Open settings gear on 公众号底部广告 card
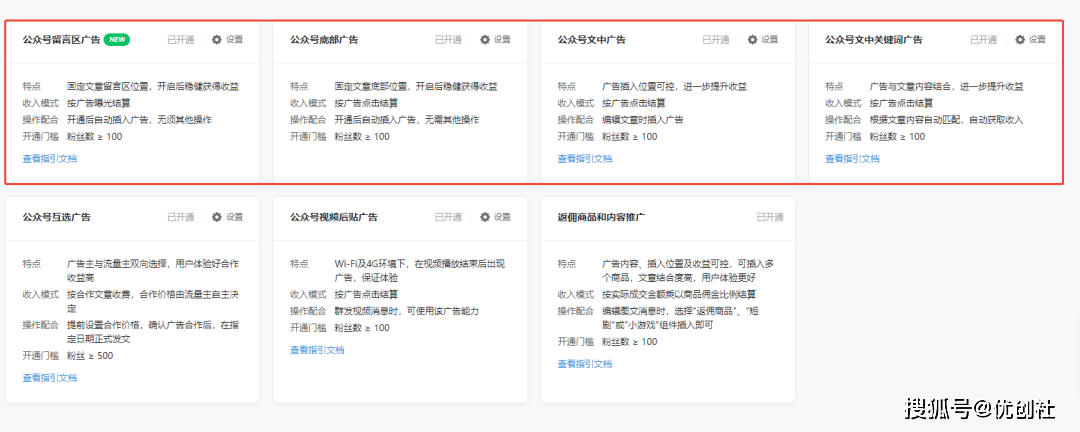 click(485, 40)
